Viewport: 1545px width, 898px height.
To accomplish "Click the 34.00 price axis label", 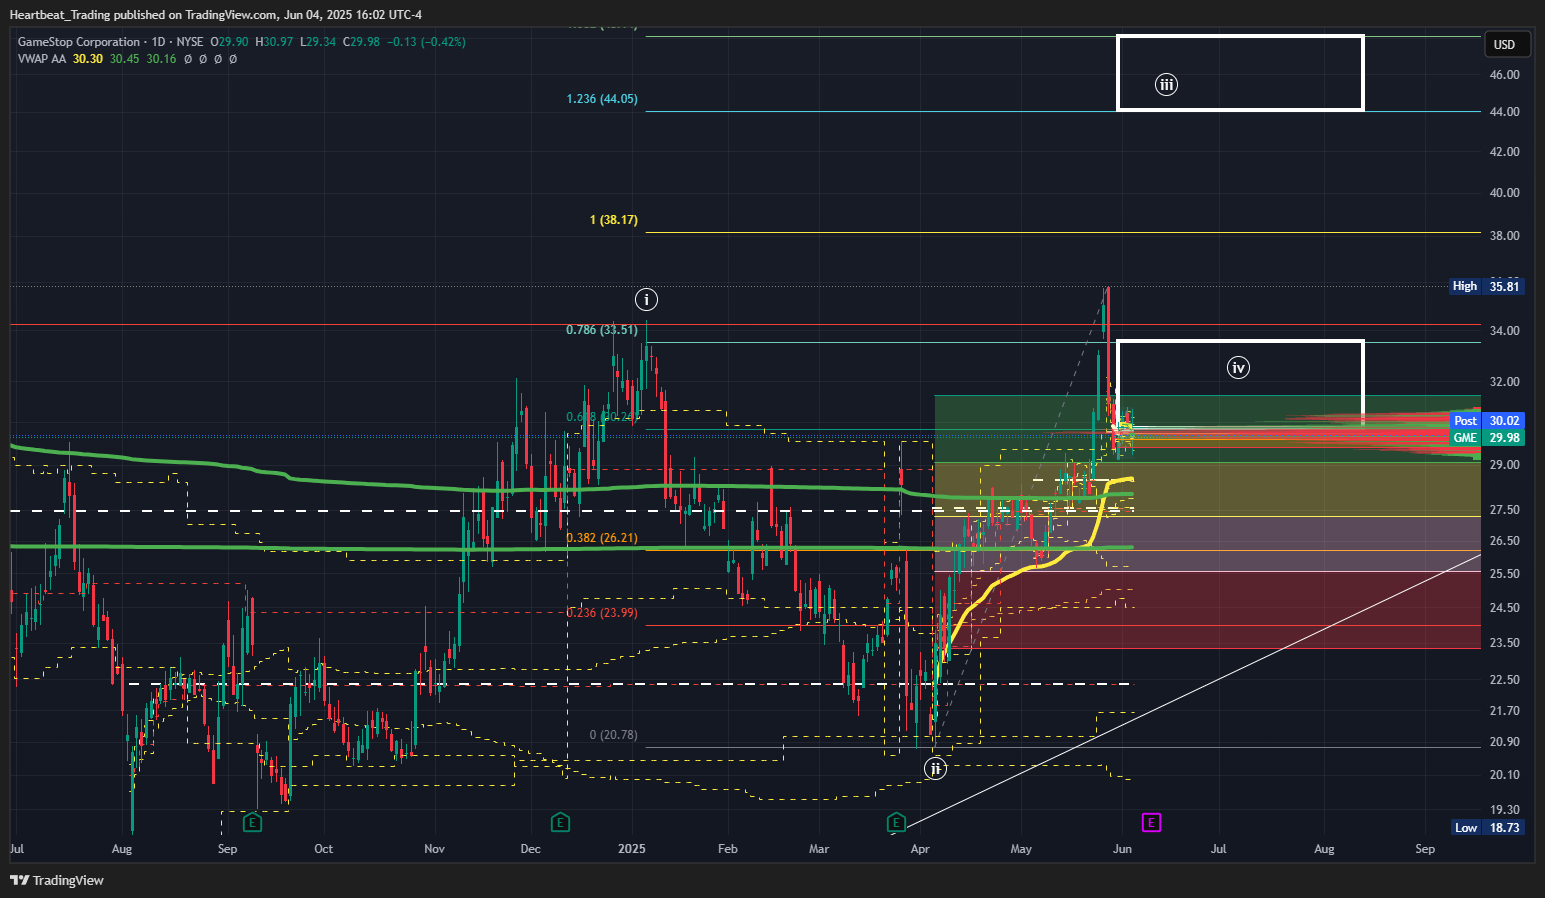I will (x=1504, y=331).
